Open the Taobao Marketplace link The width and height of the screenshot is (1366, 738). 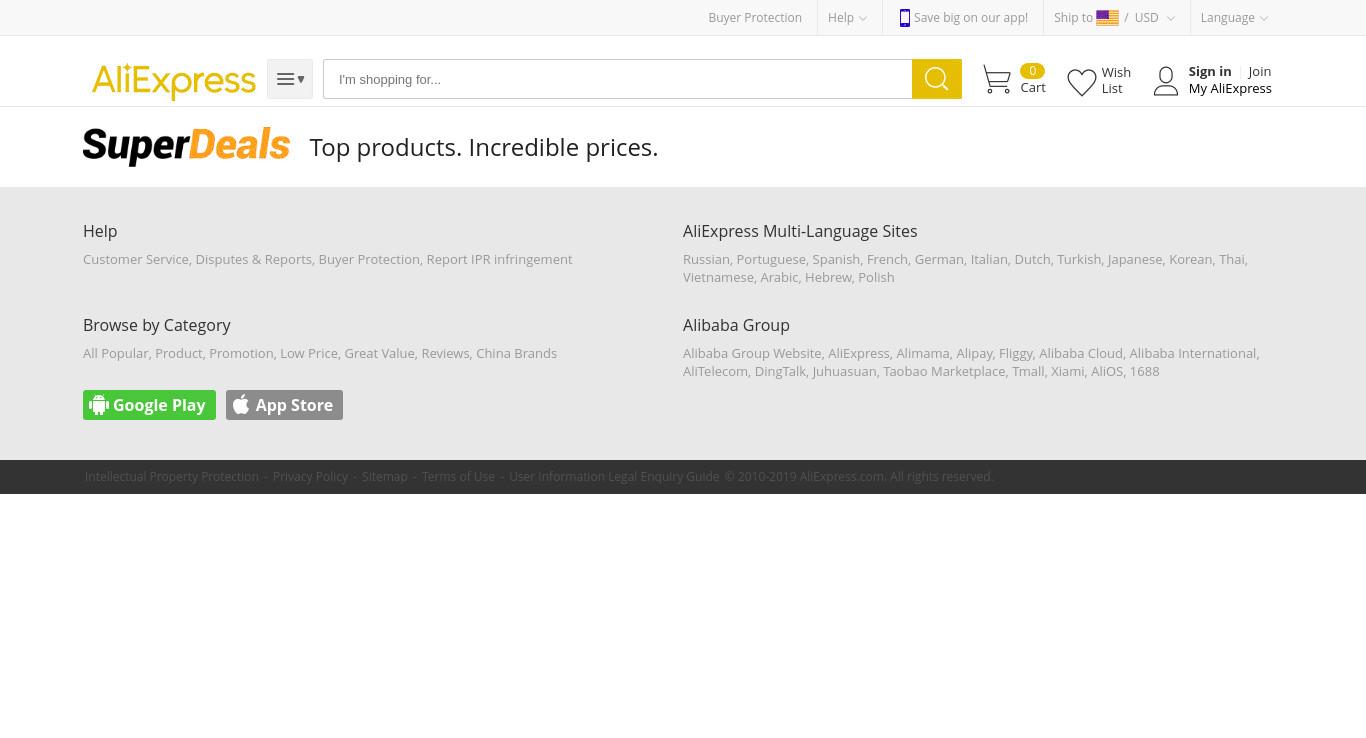(x=944, y=371)
